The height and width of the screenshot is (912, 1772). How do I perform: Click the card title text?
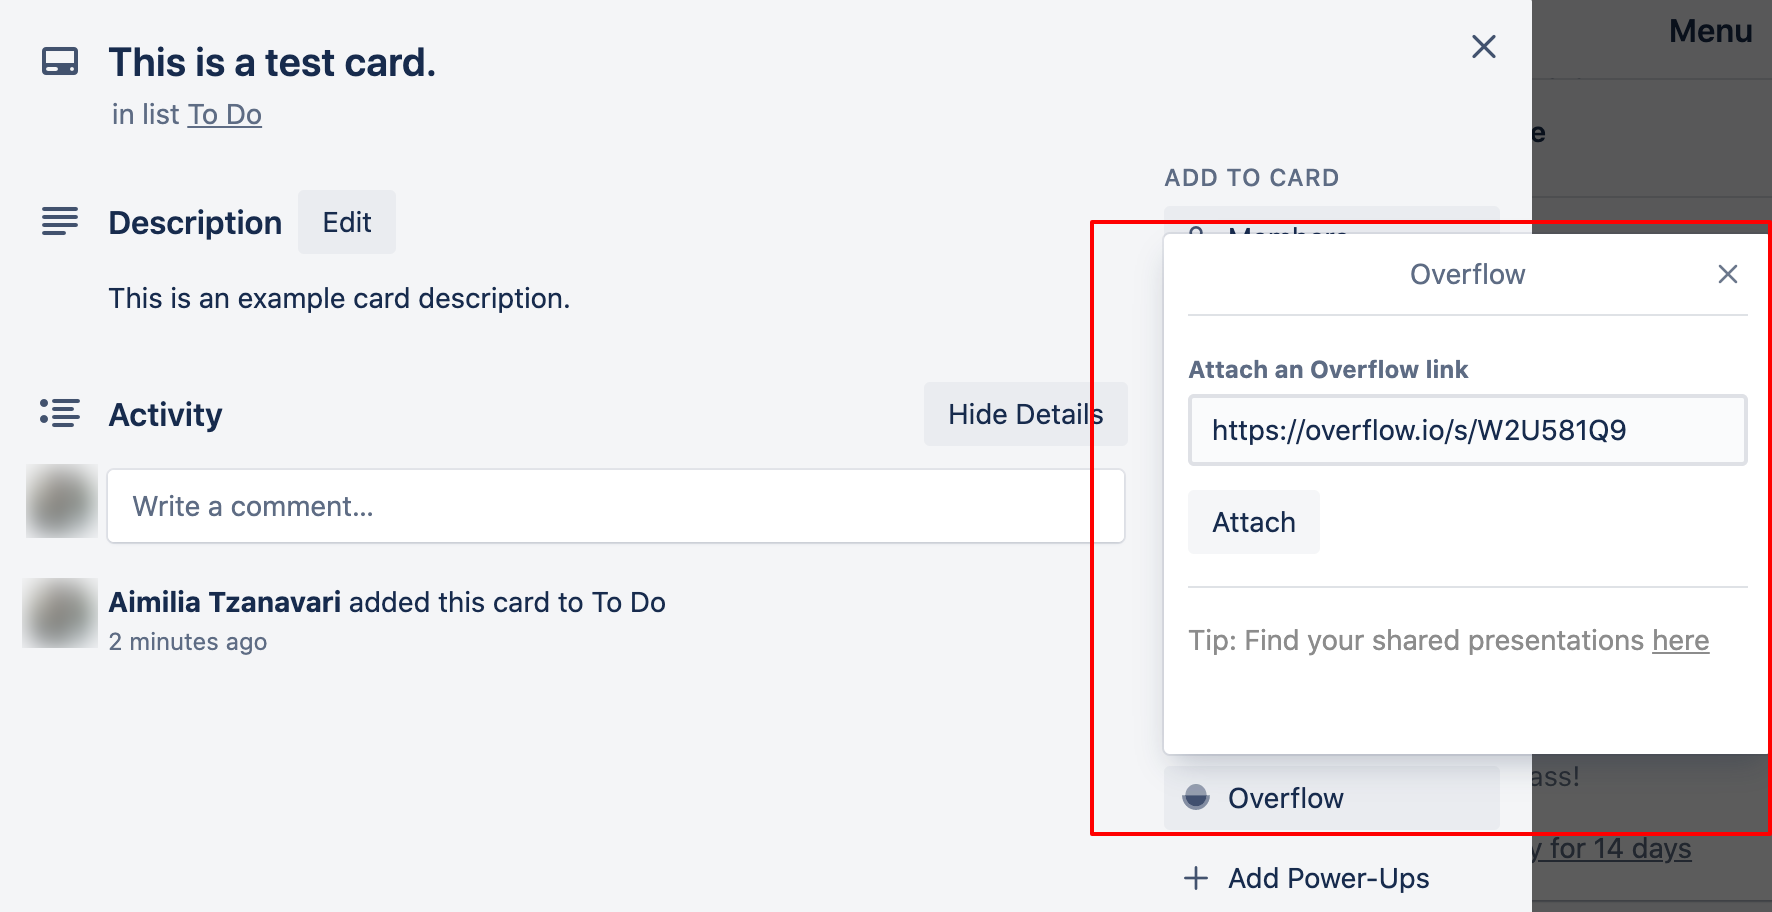[x=272, y=62]
